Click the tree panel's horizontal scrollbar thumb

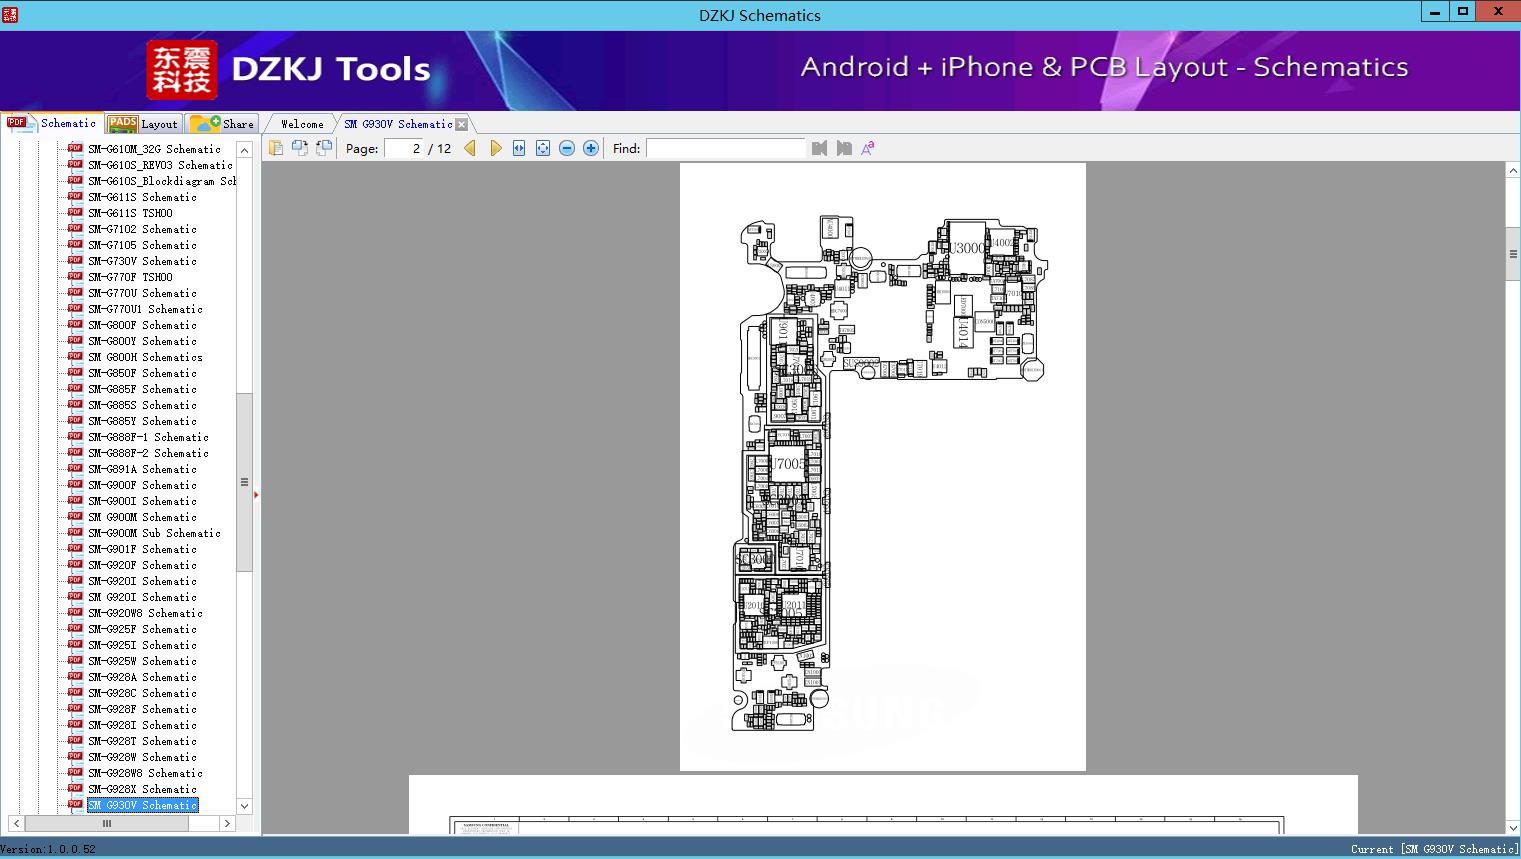point(107,823)
